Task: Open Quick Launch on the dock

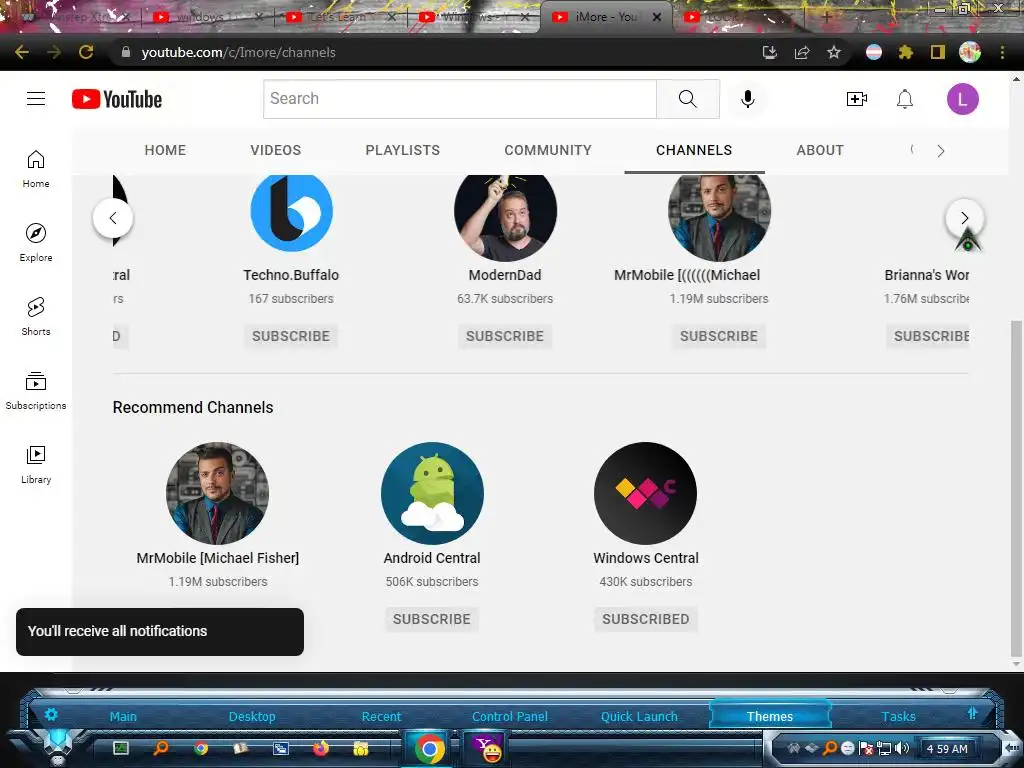Action: click(639, 716)
